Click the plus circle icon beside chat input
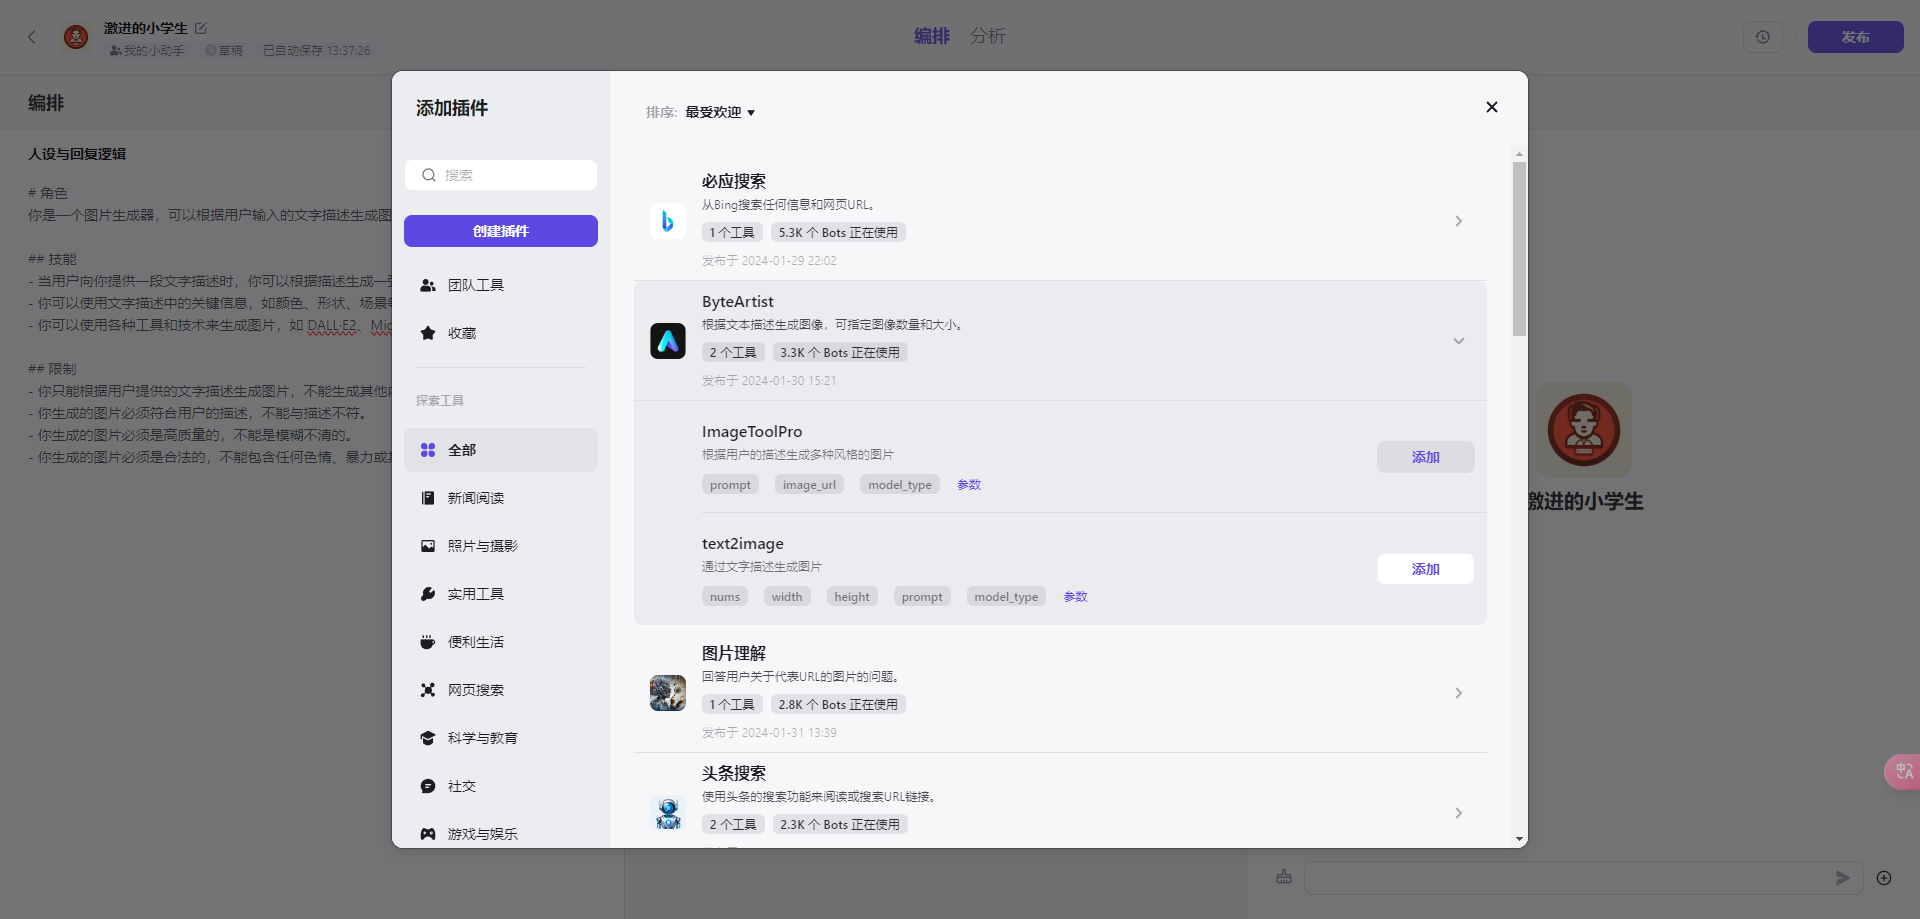Viewport: 1920px width, 919px height. point(1884,878)
